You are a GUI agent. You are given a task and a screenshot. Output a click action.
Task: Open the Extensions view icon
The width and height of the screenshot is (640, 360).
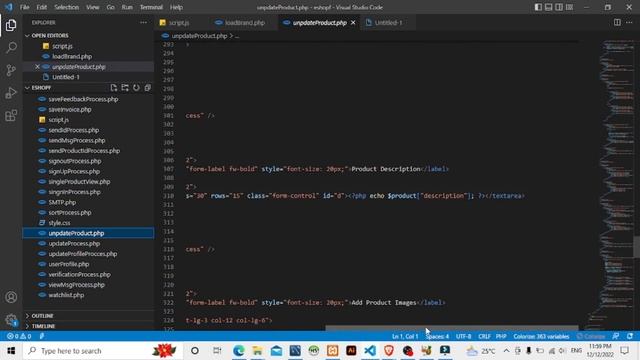[11, 116]
